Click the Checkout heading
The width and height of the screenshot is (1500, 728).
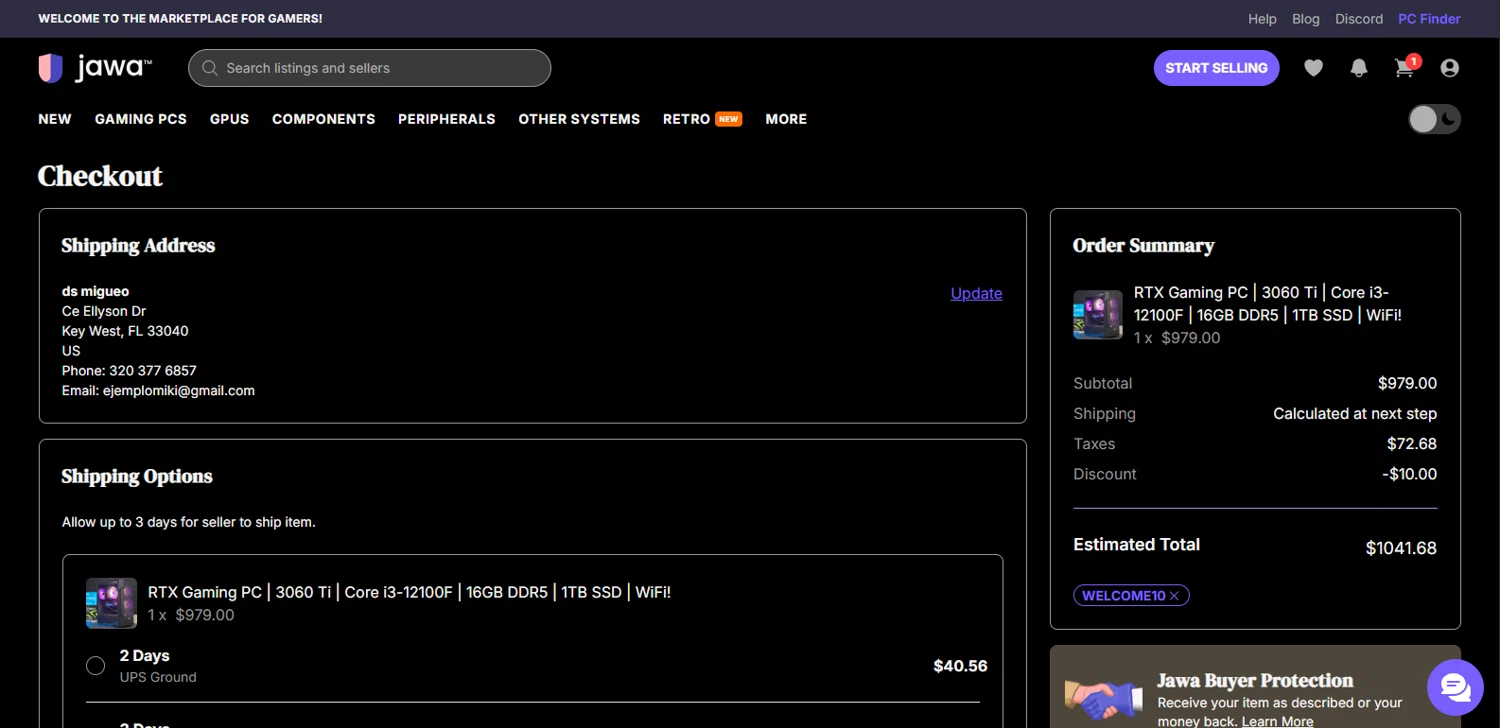tap(100, 176)
